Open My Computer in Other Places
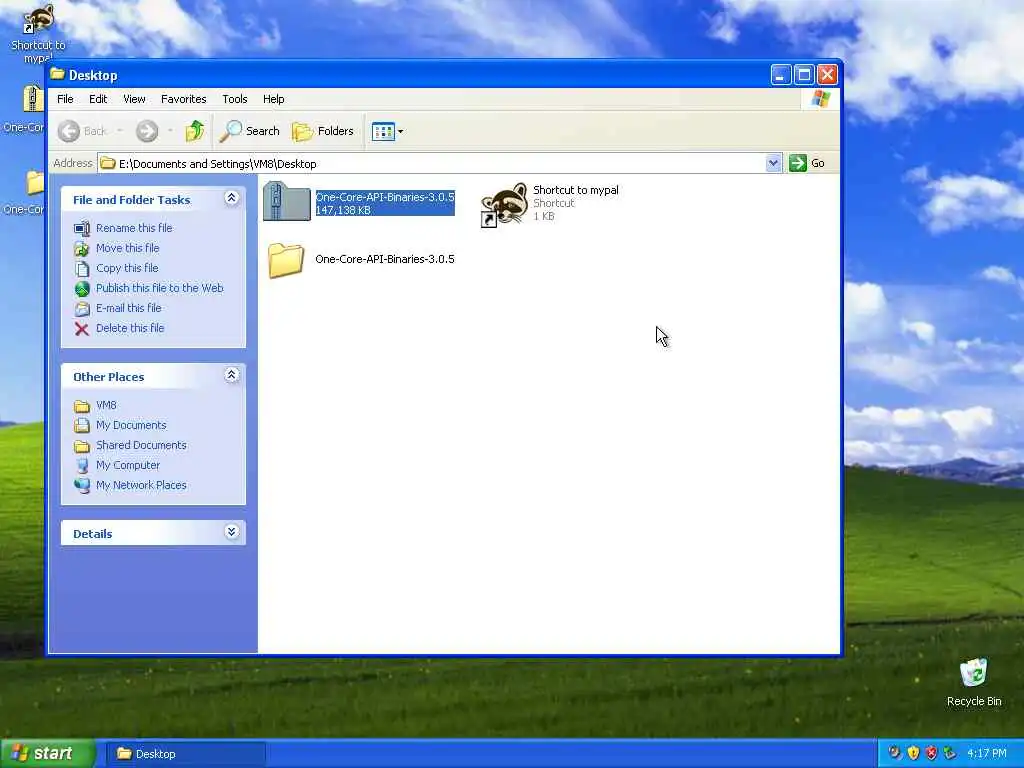This screenshot has width=1024, height=768. (x=128, y=465)
